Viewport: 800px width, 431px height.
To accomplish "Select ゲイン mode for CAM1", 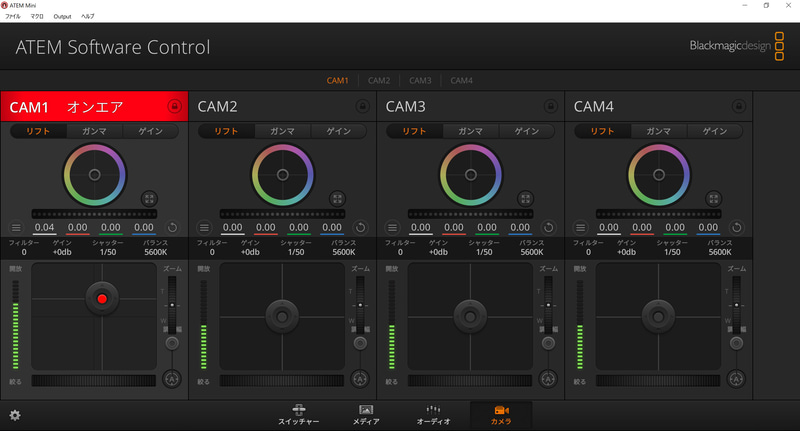I will tap(151, 131).
